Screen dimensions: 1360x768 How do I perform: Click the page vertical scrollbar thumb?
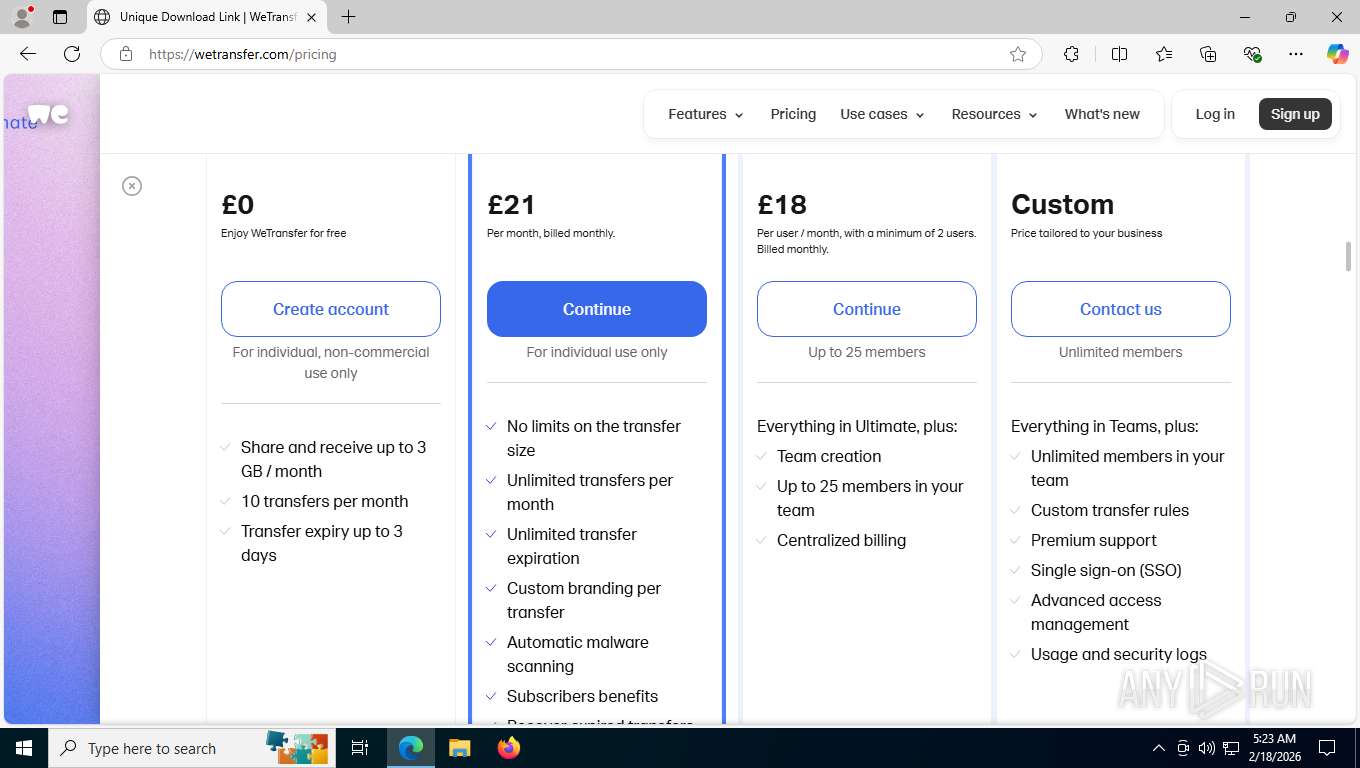point(1348,256)
